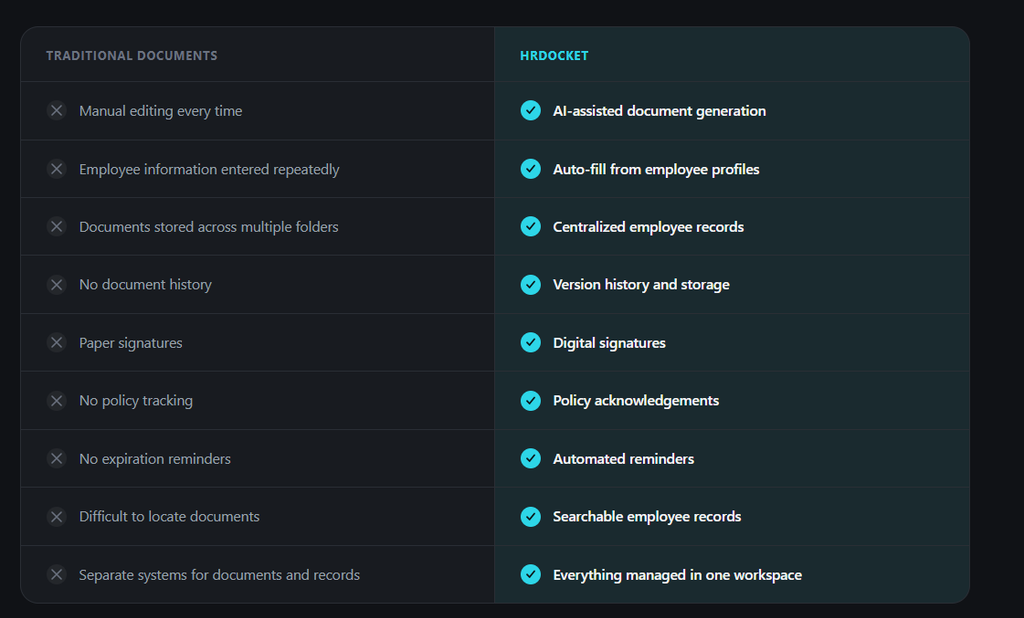
Task: Click the checkmark icon next to Centralized employee records
Action: (x=530, y=226)
